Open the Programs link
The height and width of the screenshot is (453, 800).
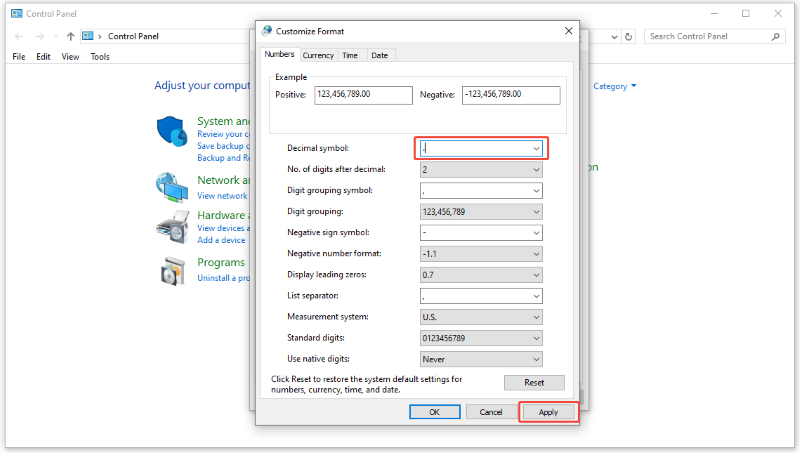coord(221,262)
